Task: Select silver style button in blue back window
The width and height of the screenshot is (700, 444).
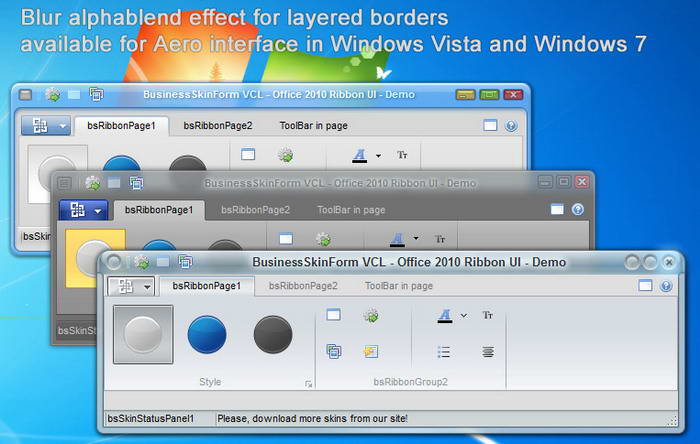Action: [x=58, y=174]
